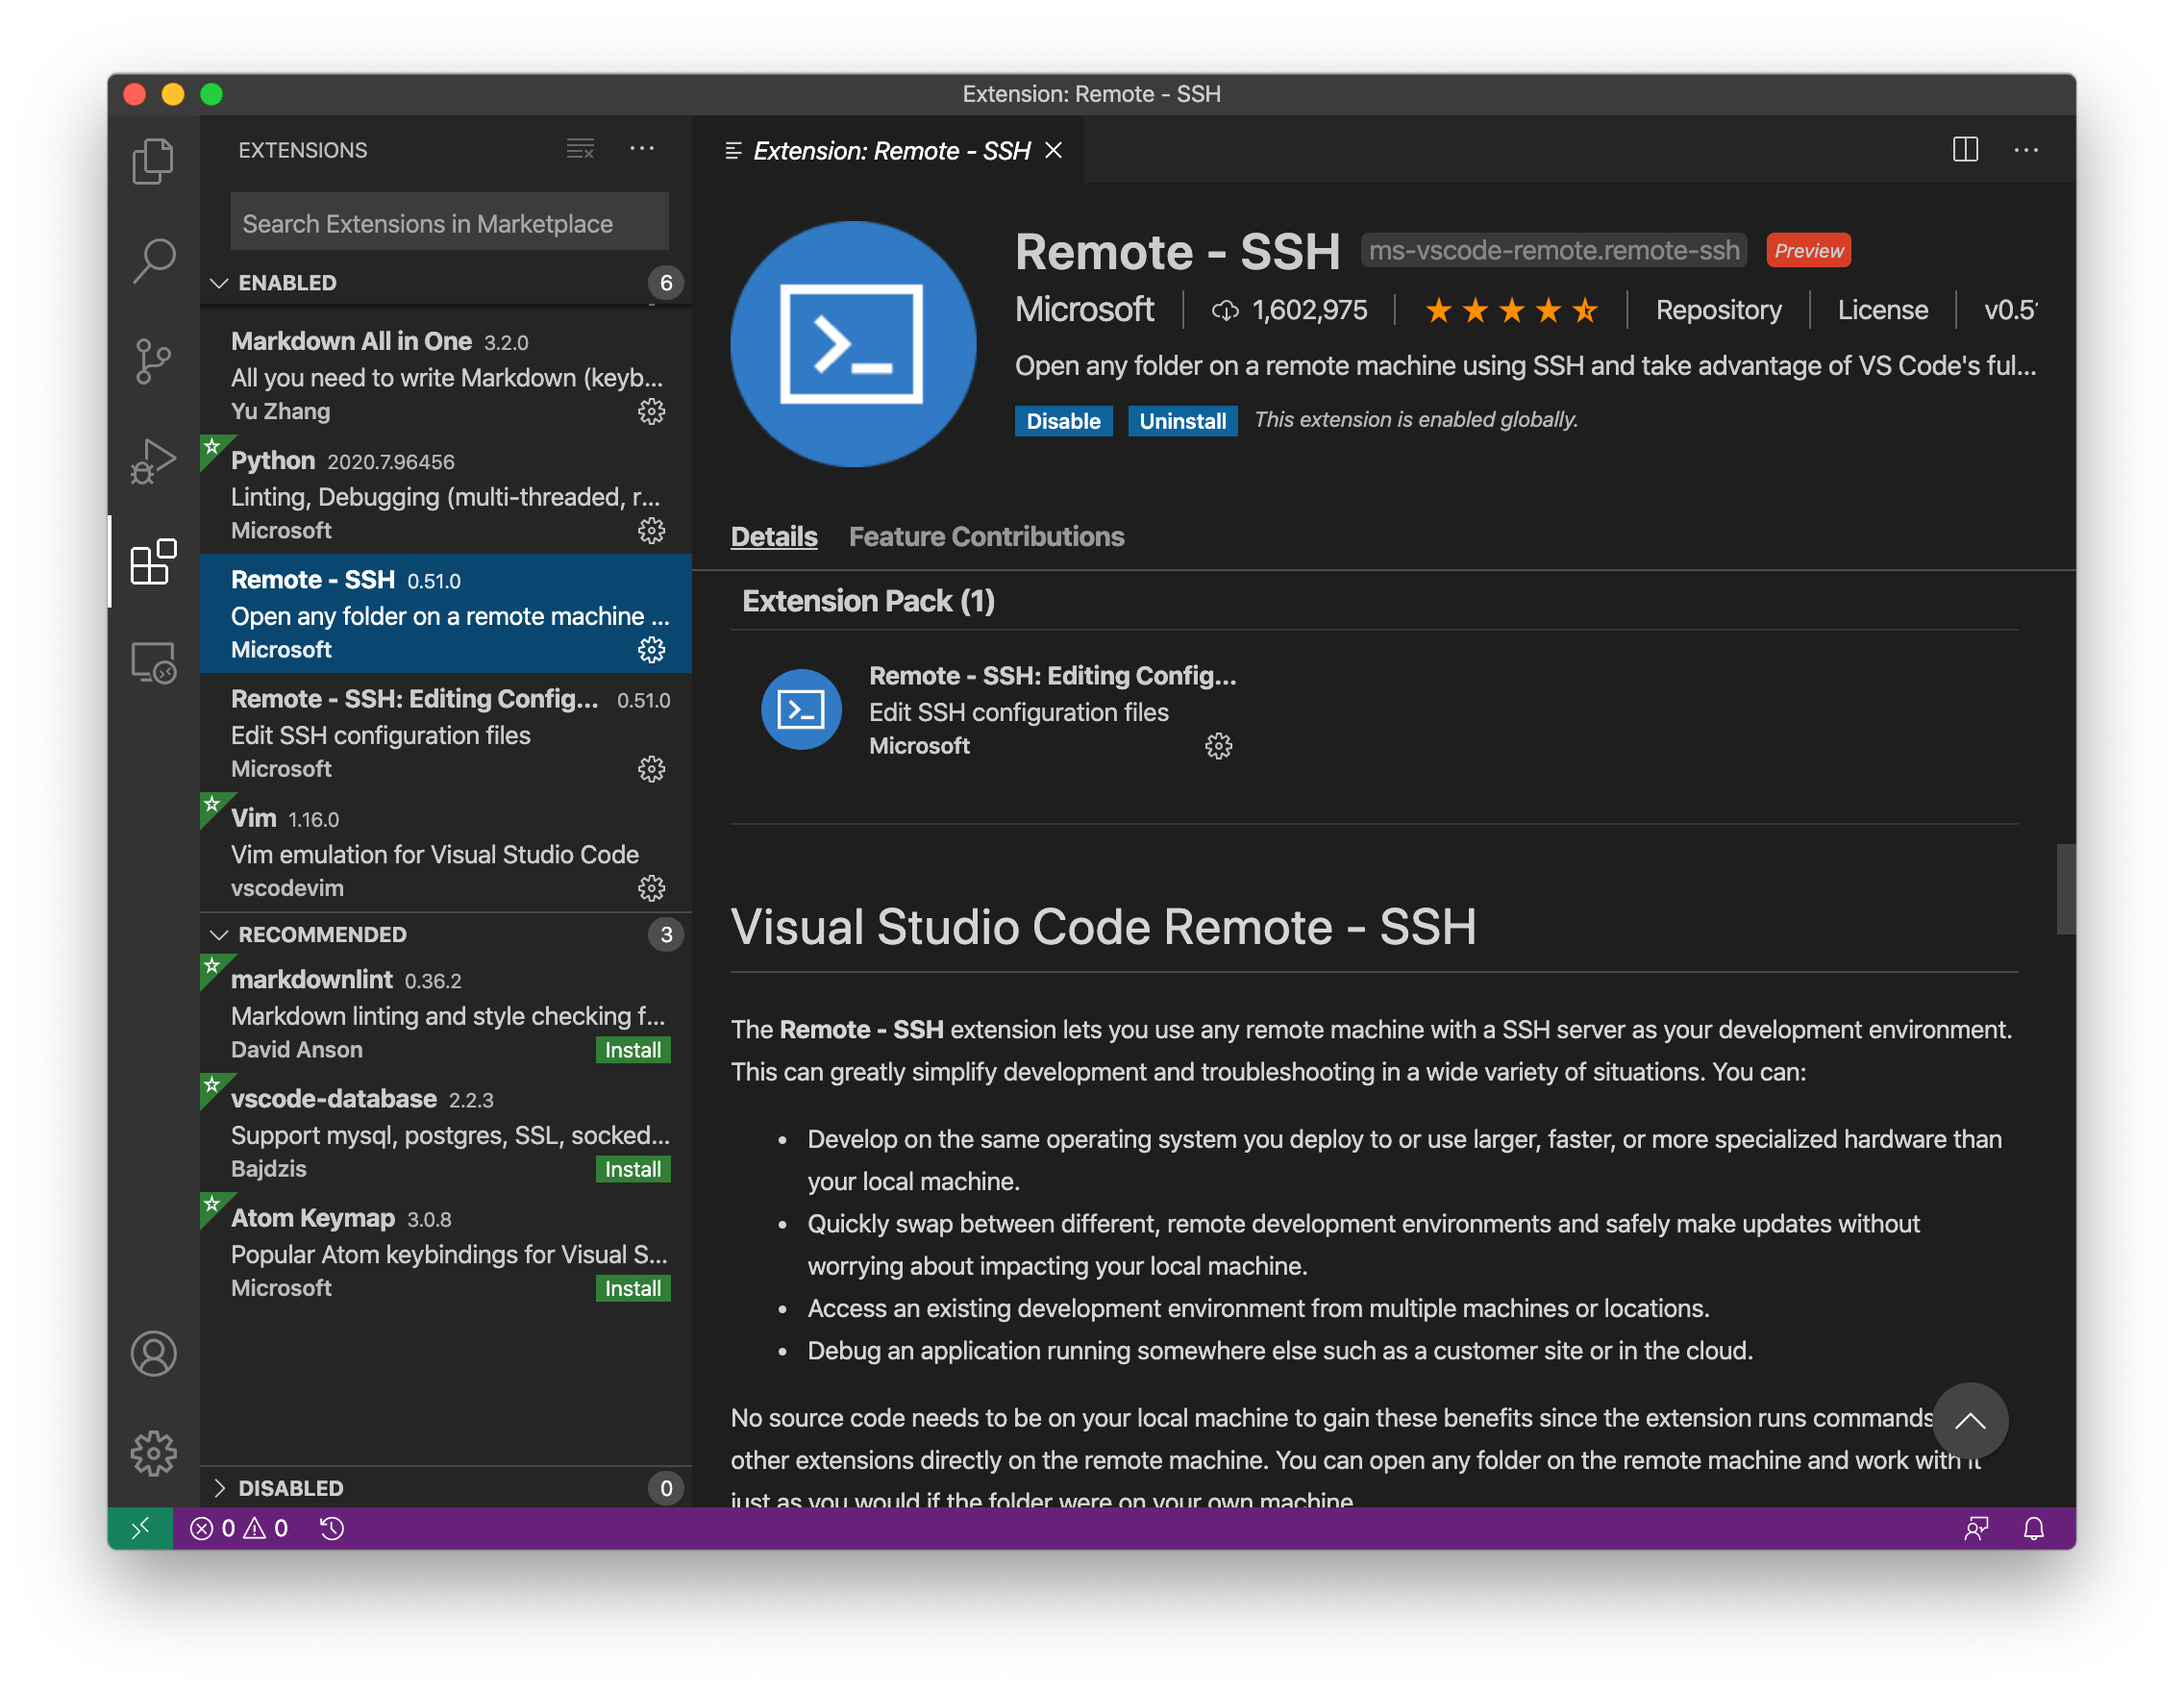This screenshot has width=2184, height=1692.
Task: Click the green remote window indicator
Action: tap(140, 1528)
